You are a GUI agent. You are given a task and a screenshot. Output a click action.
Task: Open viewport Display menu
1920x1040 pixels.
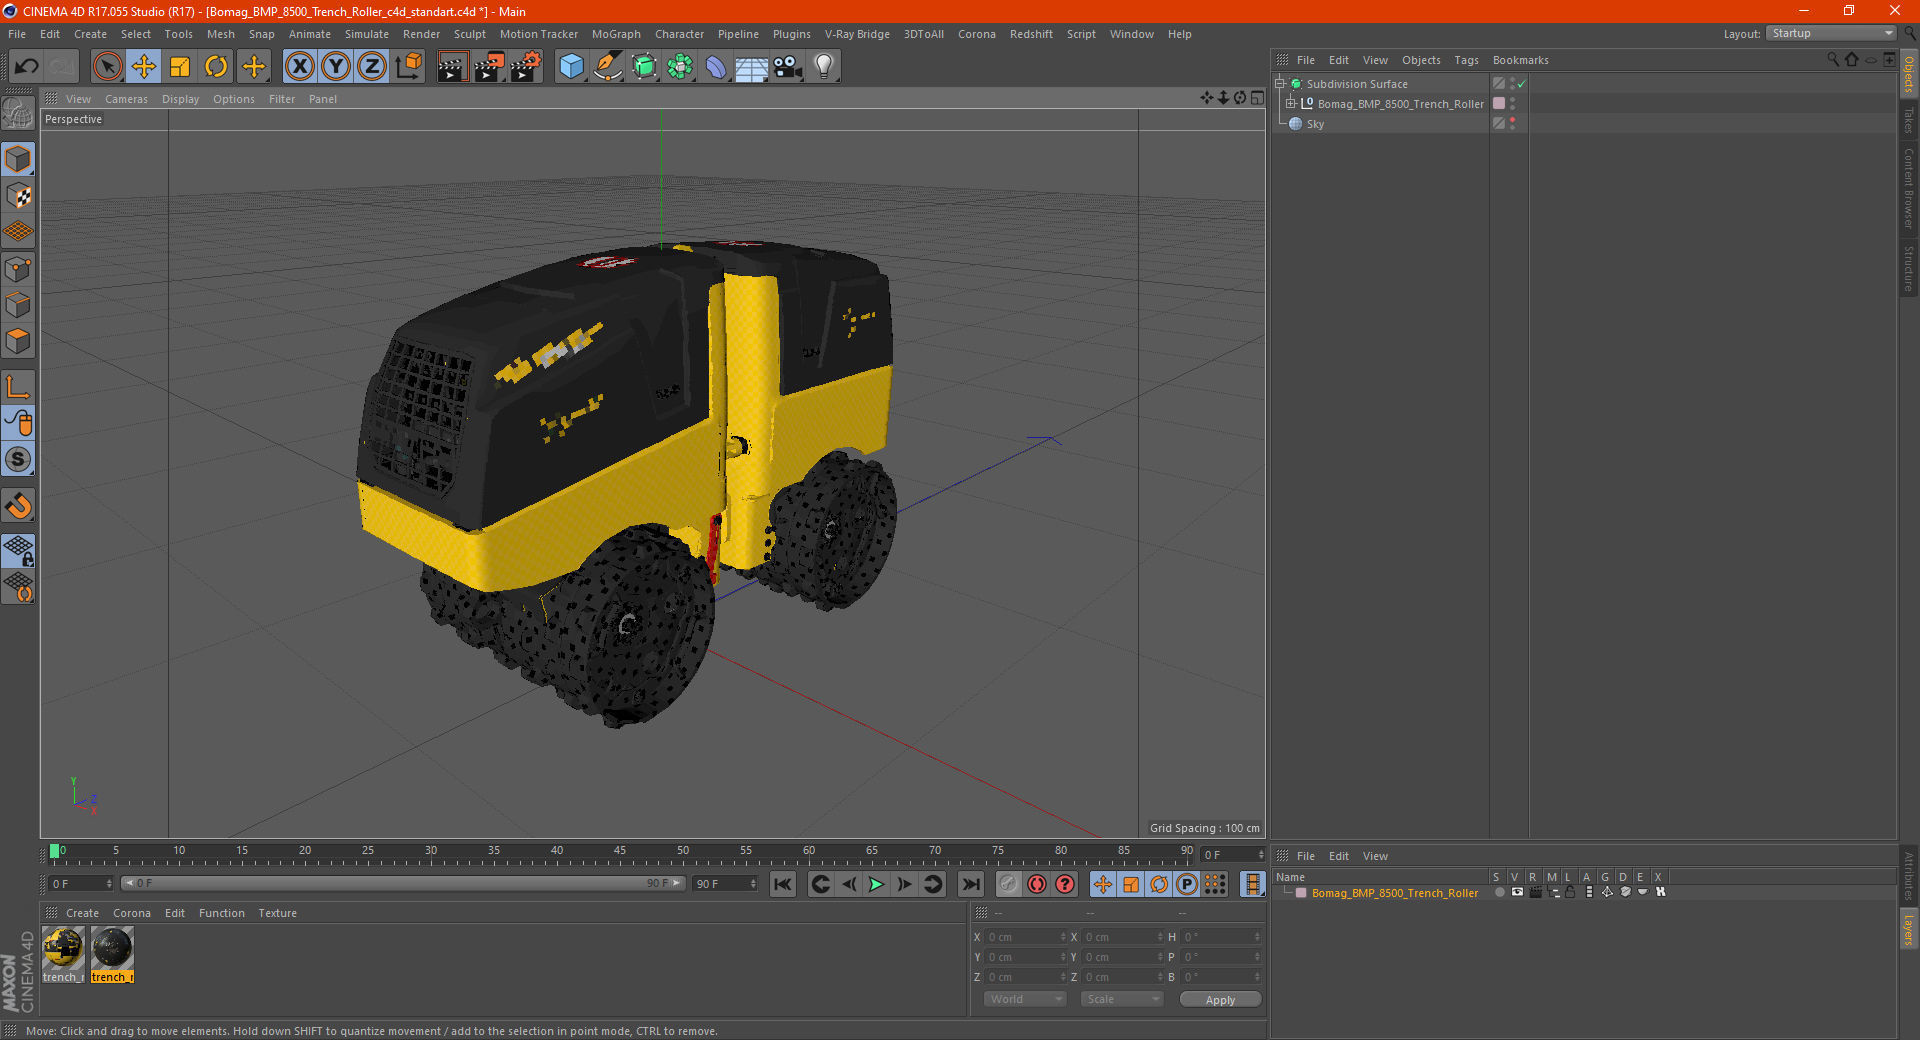(x=180, y=99)
